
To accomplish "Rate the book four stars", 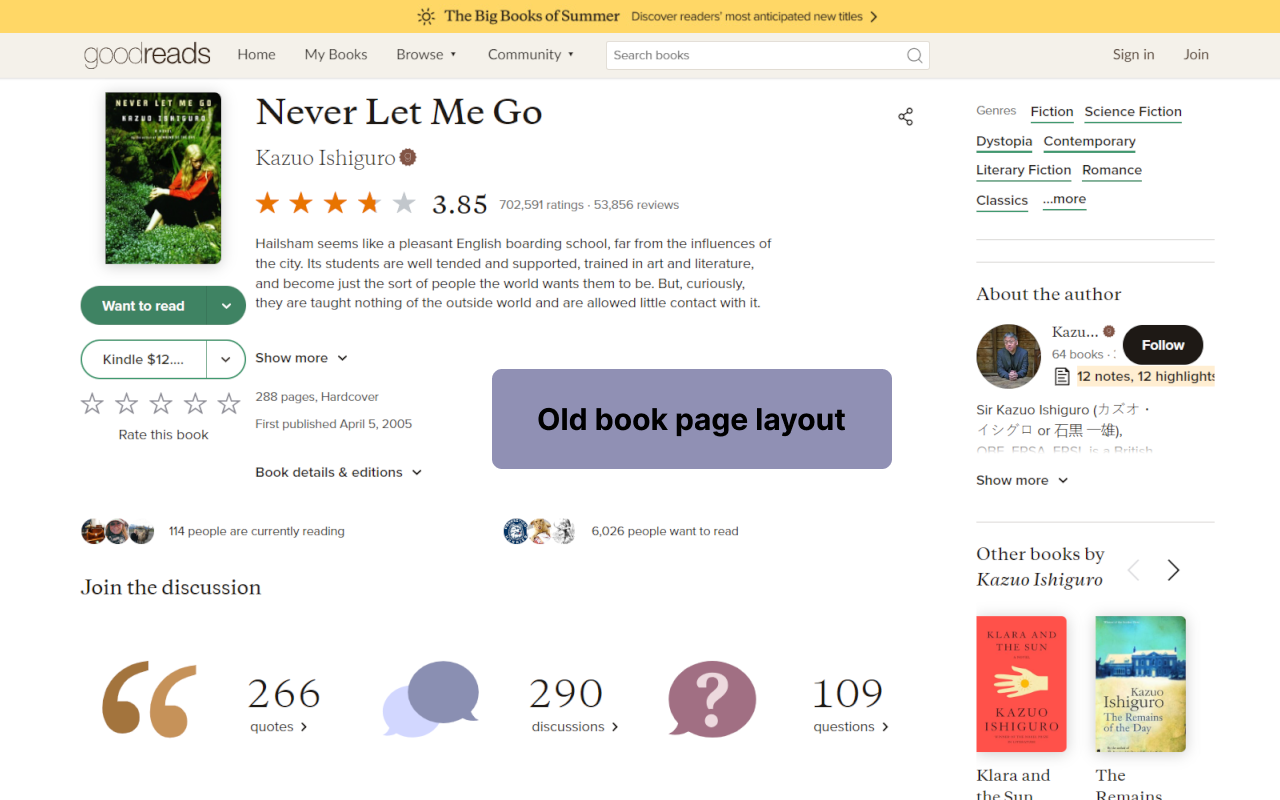I will point(195,403).
